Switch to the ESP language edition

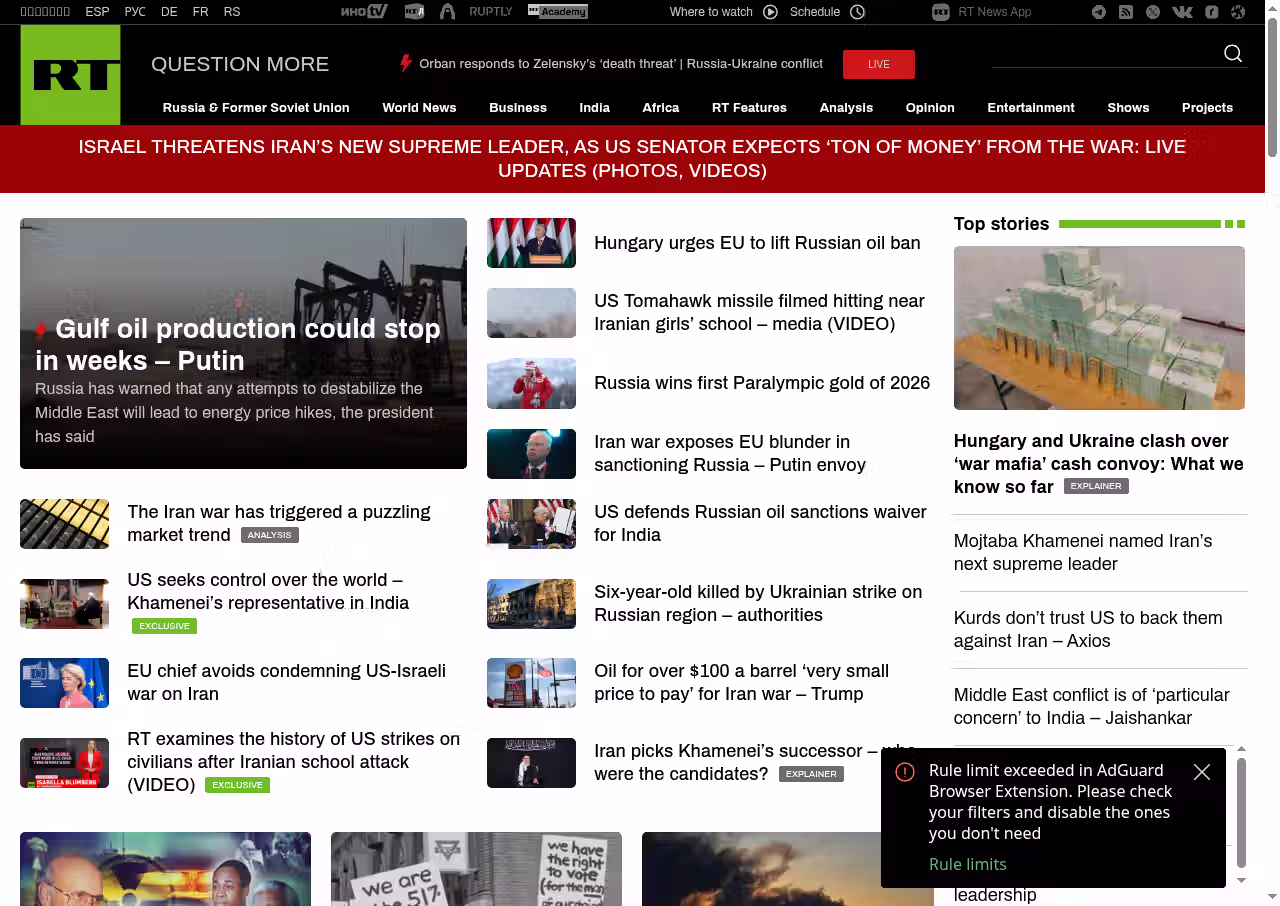(x=97, y=12)
